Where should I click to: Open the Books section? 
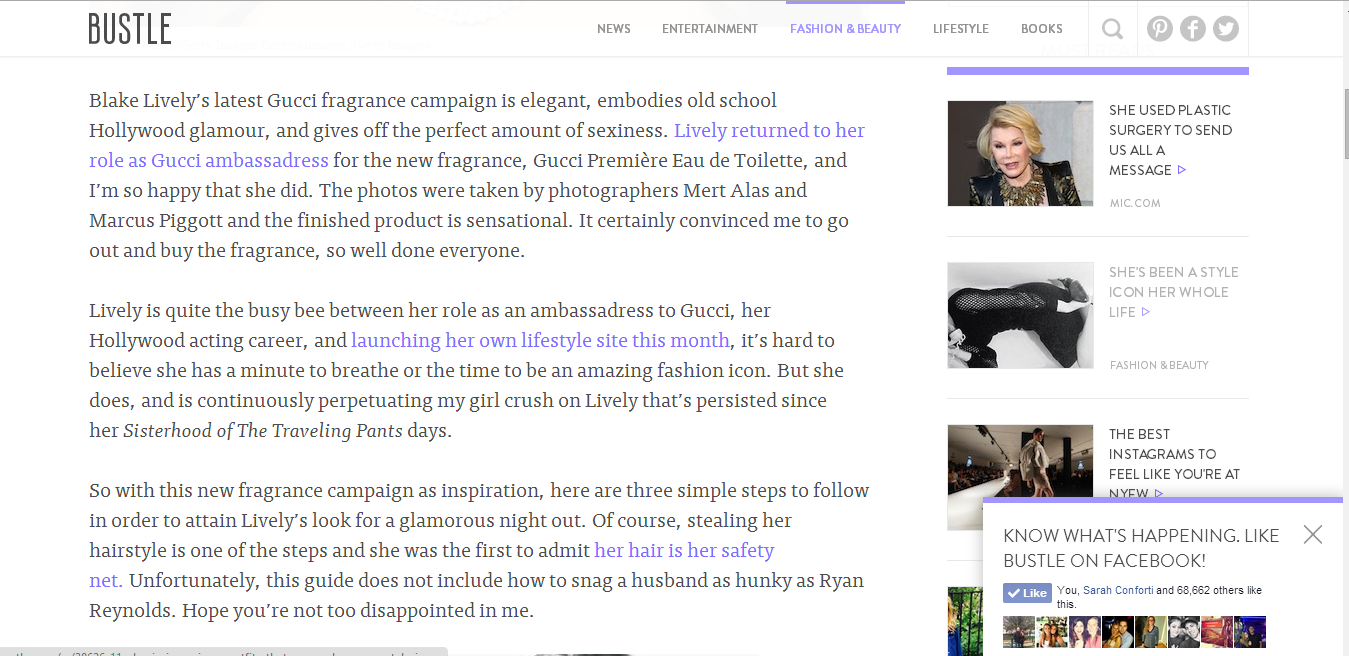[x=1041, y=29]
